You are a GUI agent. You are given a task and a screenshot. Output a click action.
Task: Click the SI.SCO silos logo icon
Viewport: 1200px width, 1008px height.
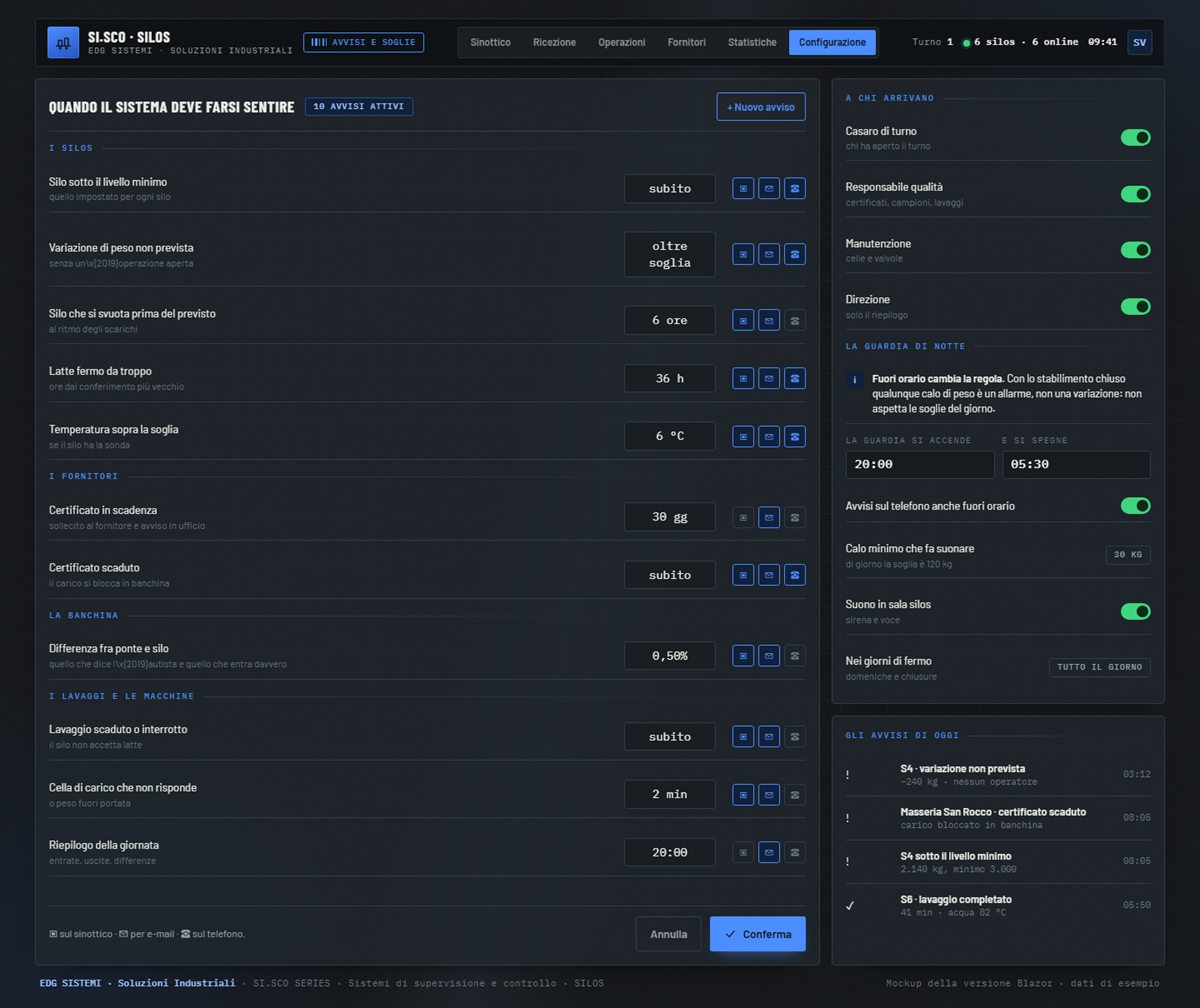63,42
